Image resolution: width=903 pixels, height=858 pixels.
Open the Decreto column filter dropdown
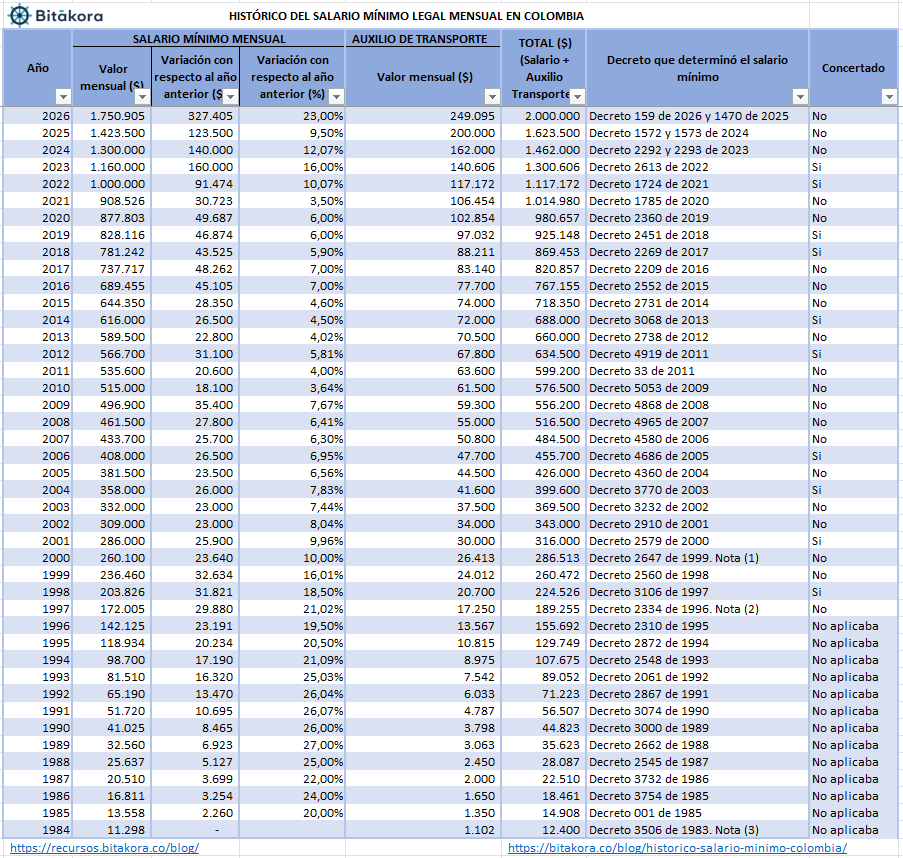click(x=799, y=97)
